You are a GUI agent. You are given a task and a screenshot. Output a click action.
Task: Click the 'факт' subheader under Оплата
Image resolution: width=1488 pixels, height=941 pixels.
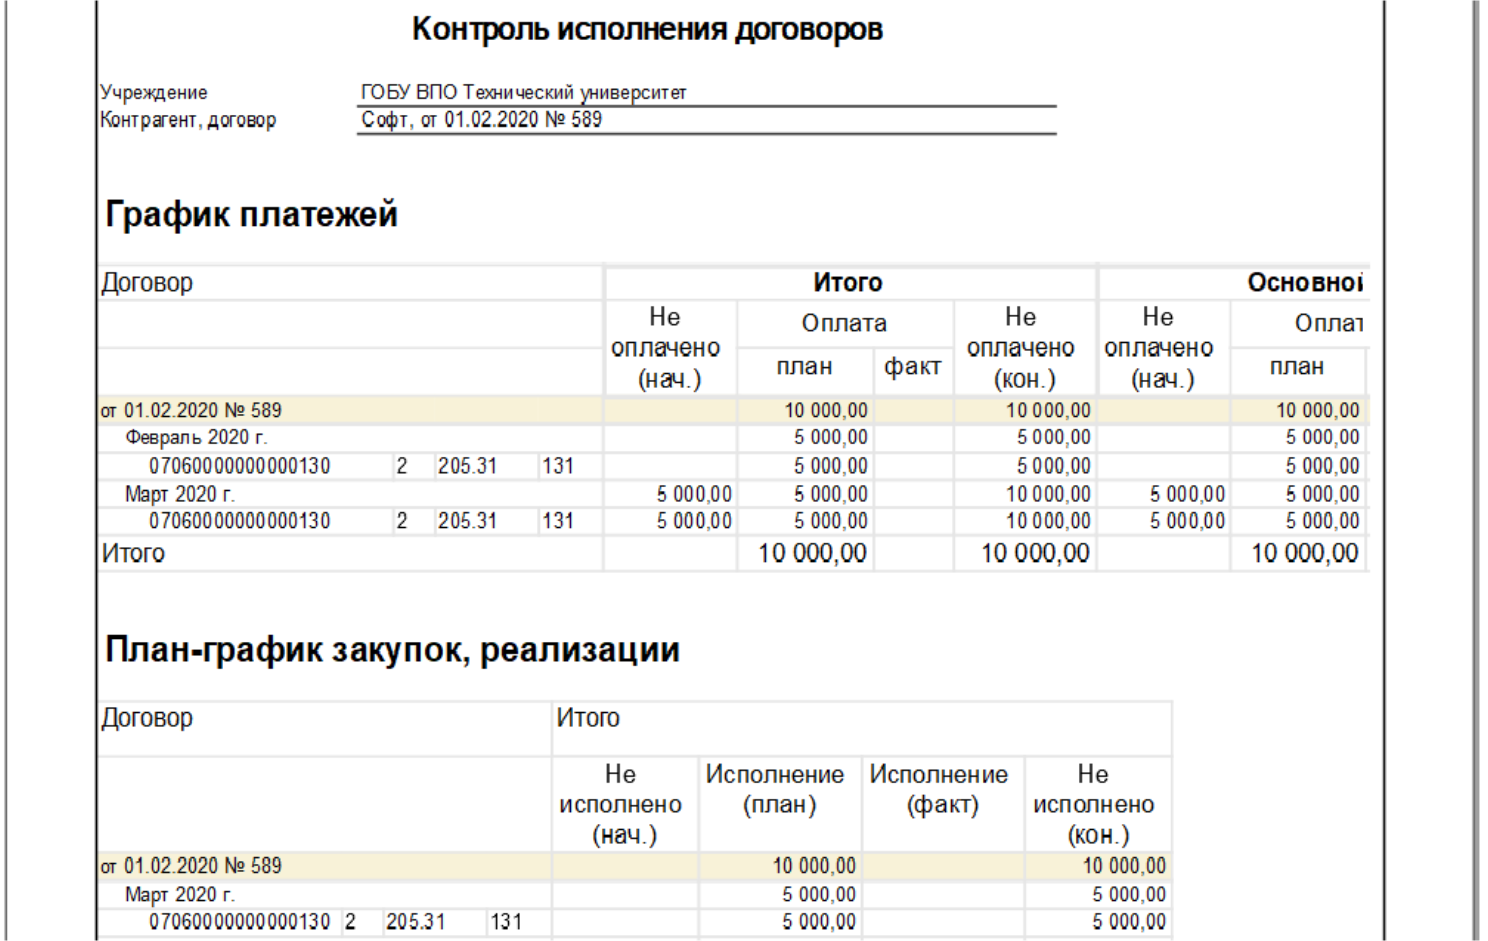(x=913, y=367)
